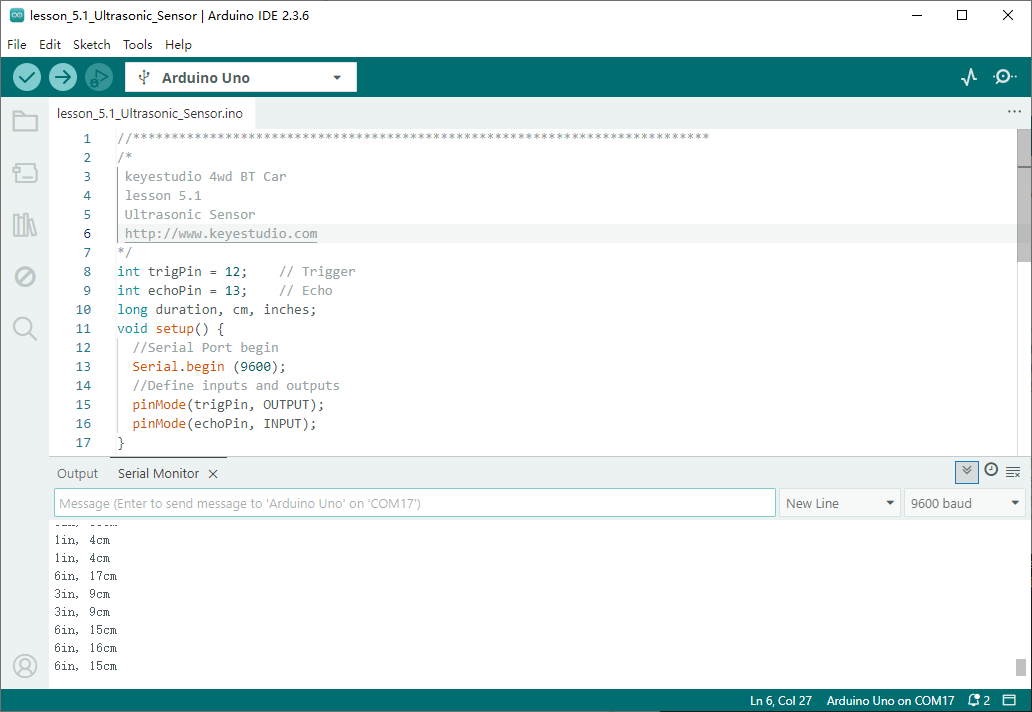
Task: Click the '6in, 17cm' serial output line
Action: pos(86,576)
